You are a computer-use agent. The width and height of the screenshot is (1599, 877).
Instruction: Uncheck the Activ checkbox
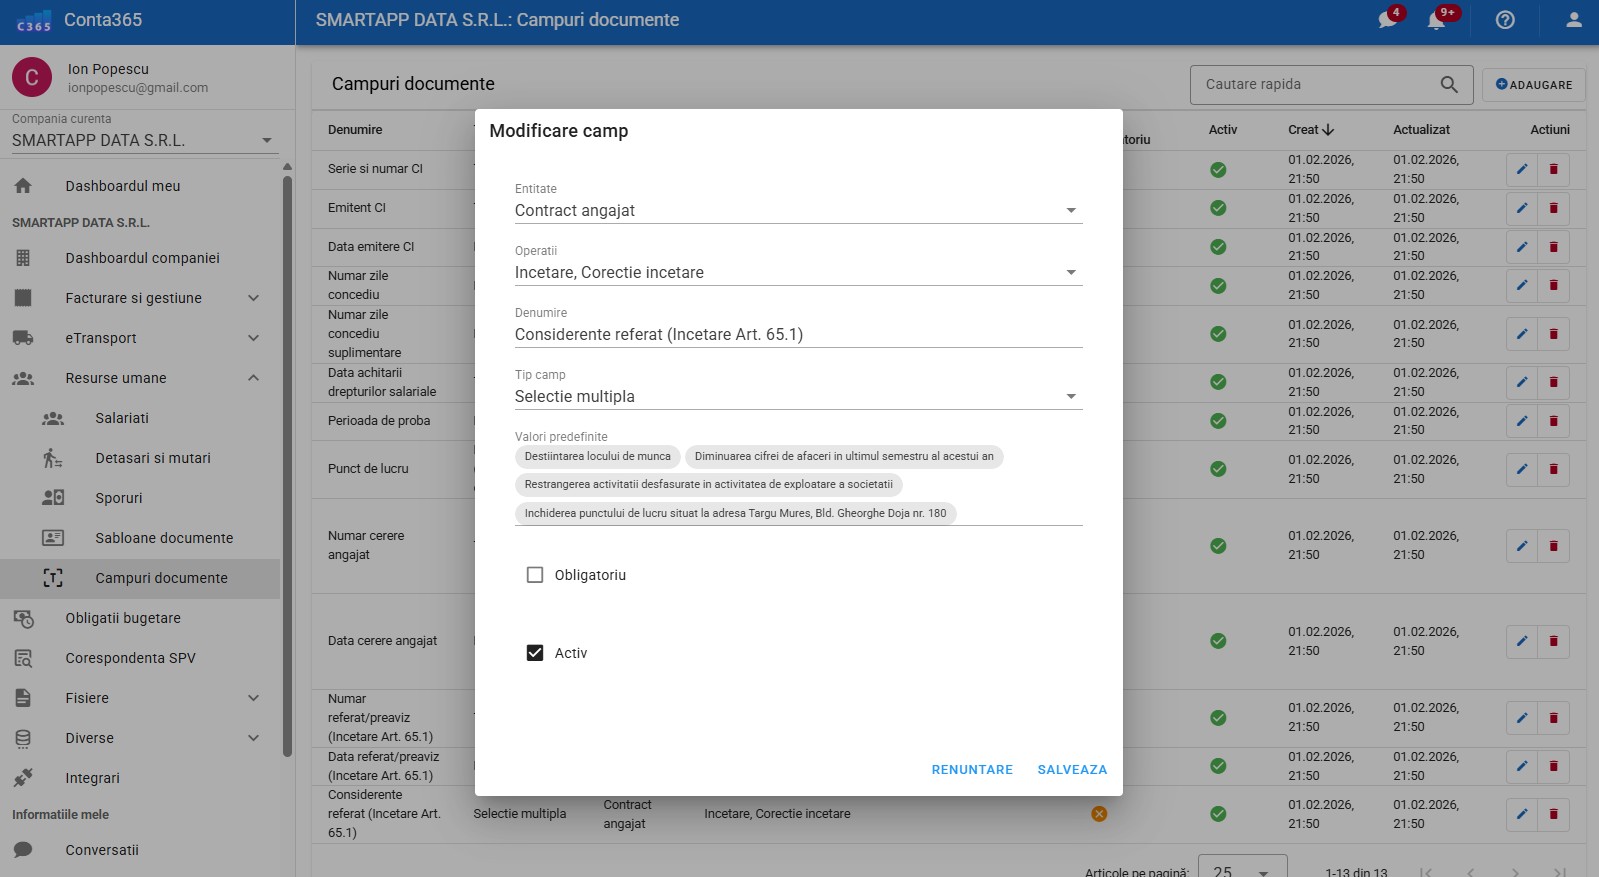point(535,653)
